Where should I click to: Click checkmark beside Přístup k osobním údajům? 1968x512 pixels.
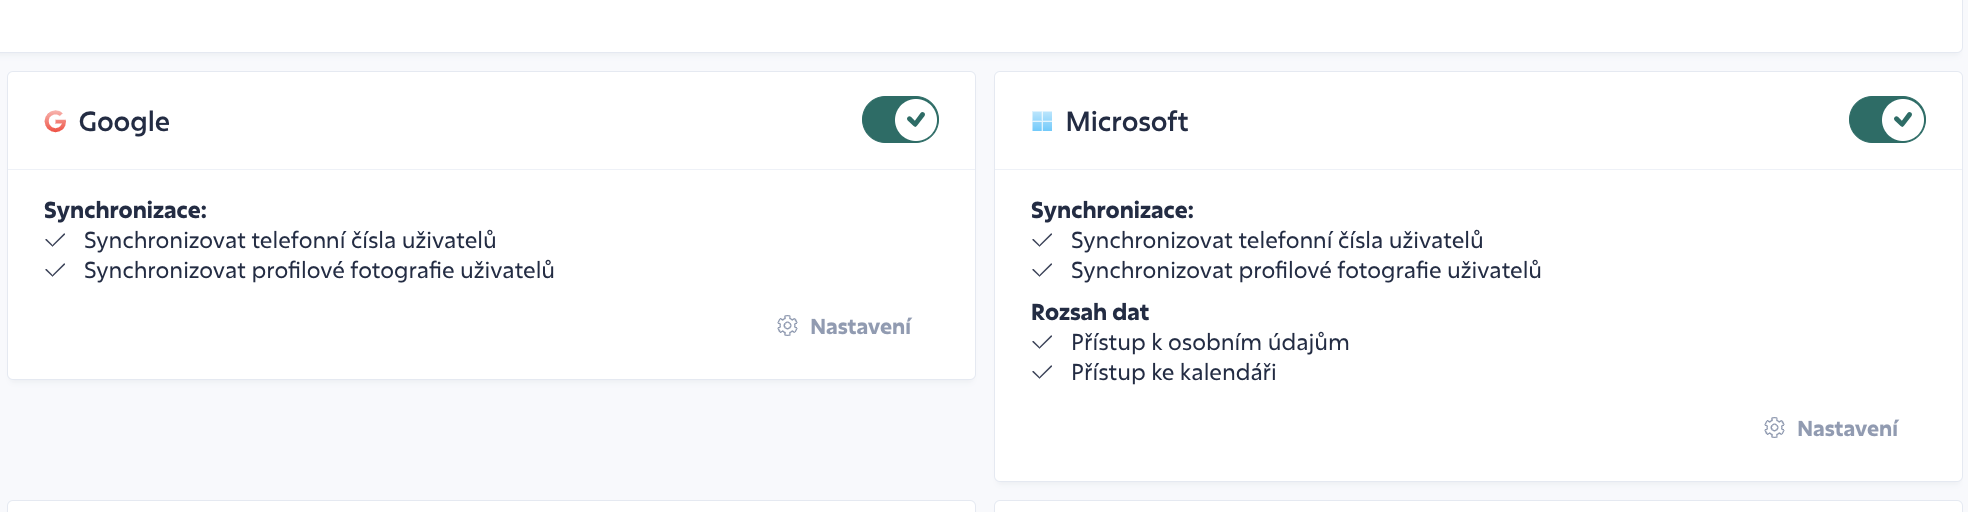pos(1042,342)
